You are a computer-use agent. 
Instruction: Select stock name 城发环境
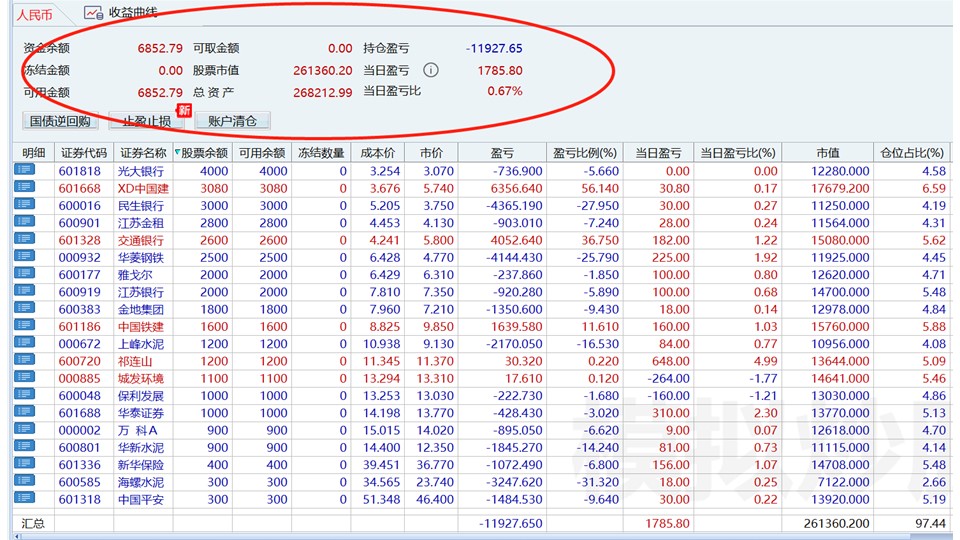coord(141,378)
